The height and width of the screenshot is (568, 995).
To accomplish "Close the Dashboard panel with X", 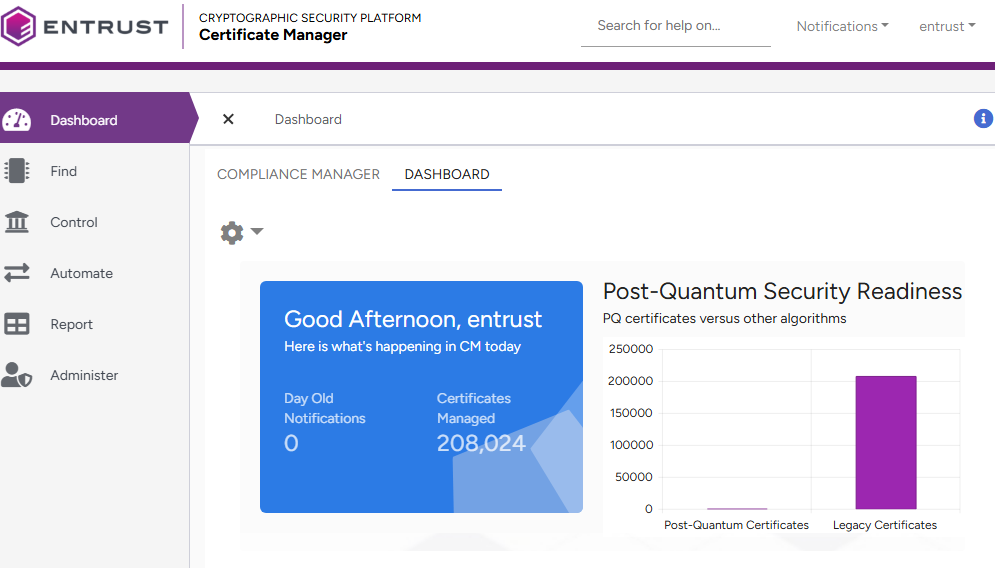I will click(x=228, y=119).
